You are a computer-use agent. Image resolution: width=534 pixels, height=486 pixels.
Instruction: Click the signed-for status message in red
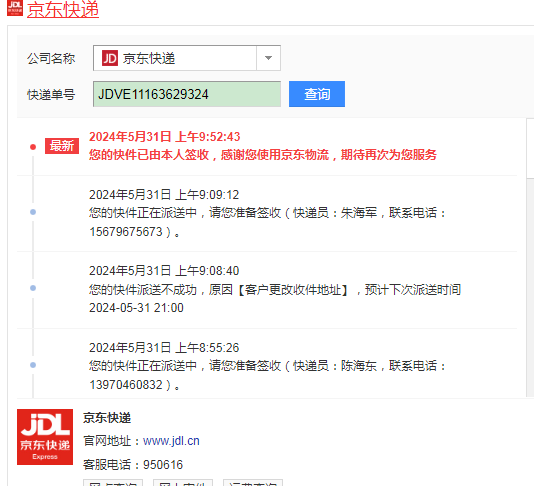click(x=263, y=155)
